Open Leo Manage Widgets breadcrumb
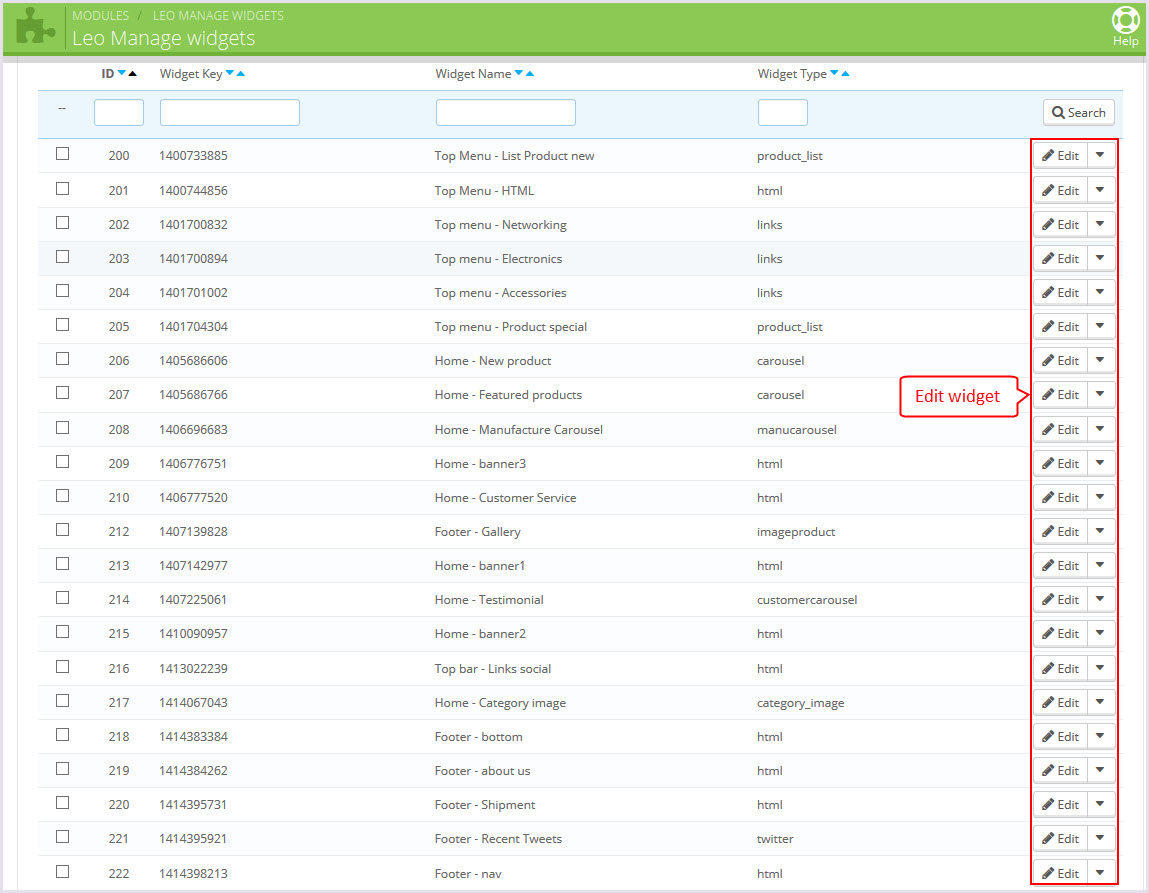 click(x=218, y=16)
